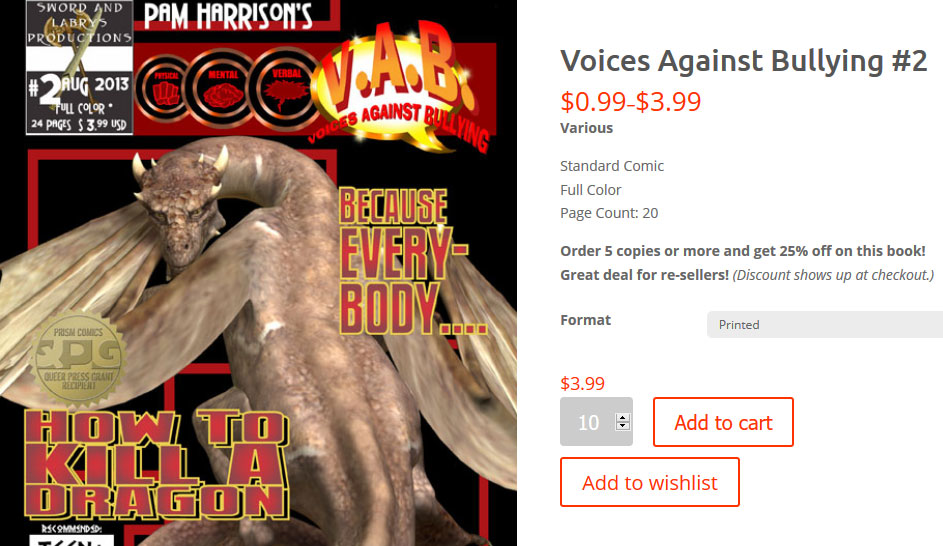Viewport: 943px width, 546px height.
Task: Click the Physical fist icon on cover
Action: (167, 90)
